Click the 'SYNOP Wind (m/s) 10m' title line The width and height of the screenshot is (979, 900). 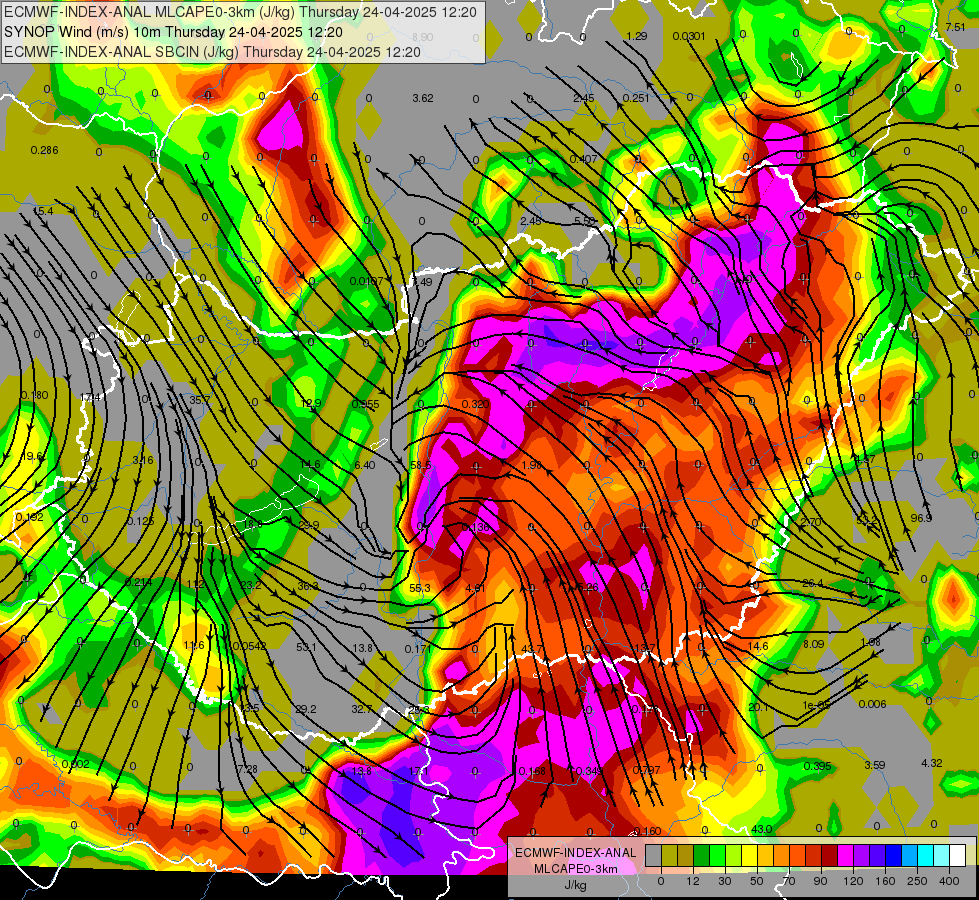tap(174, 32)
